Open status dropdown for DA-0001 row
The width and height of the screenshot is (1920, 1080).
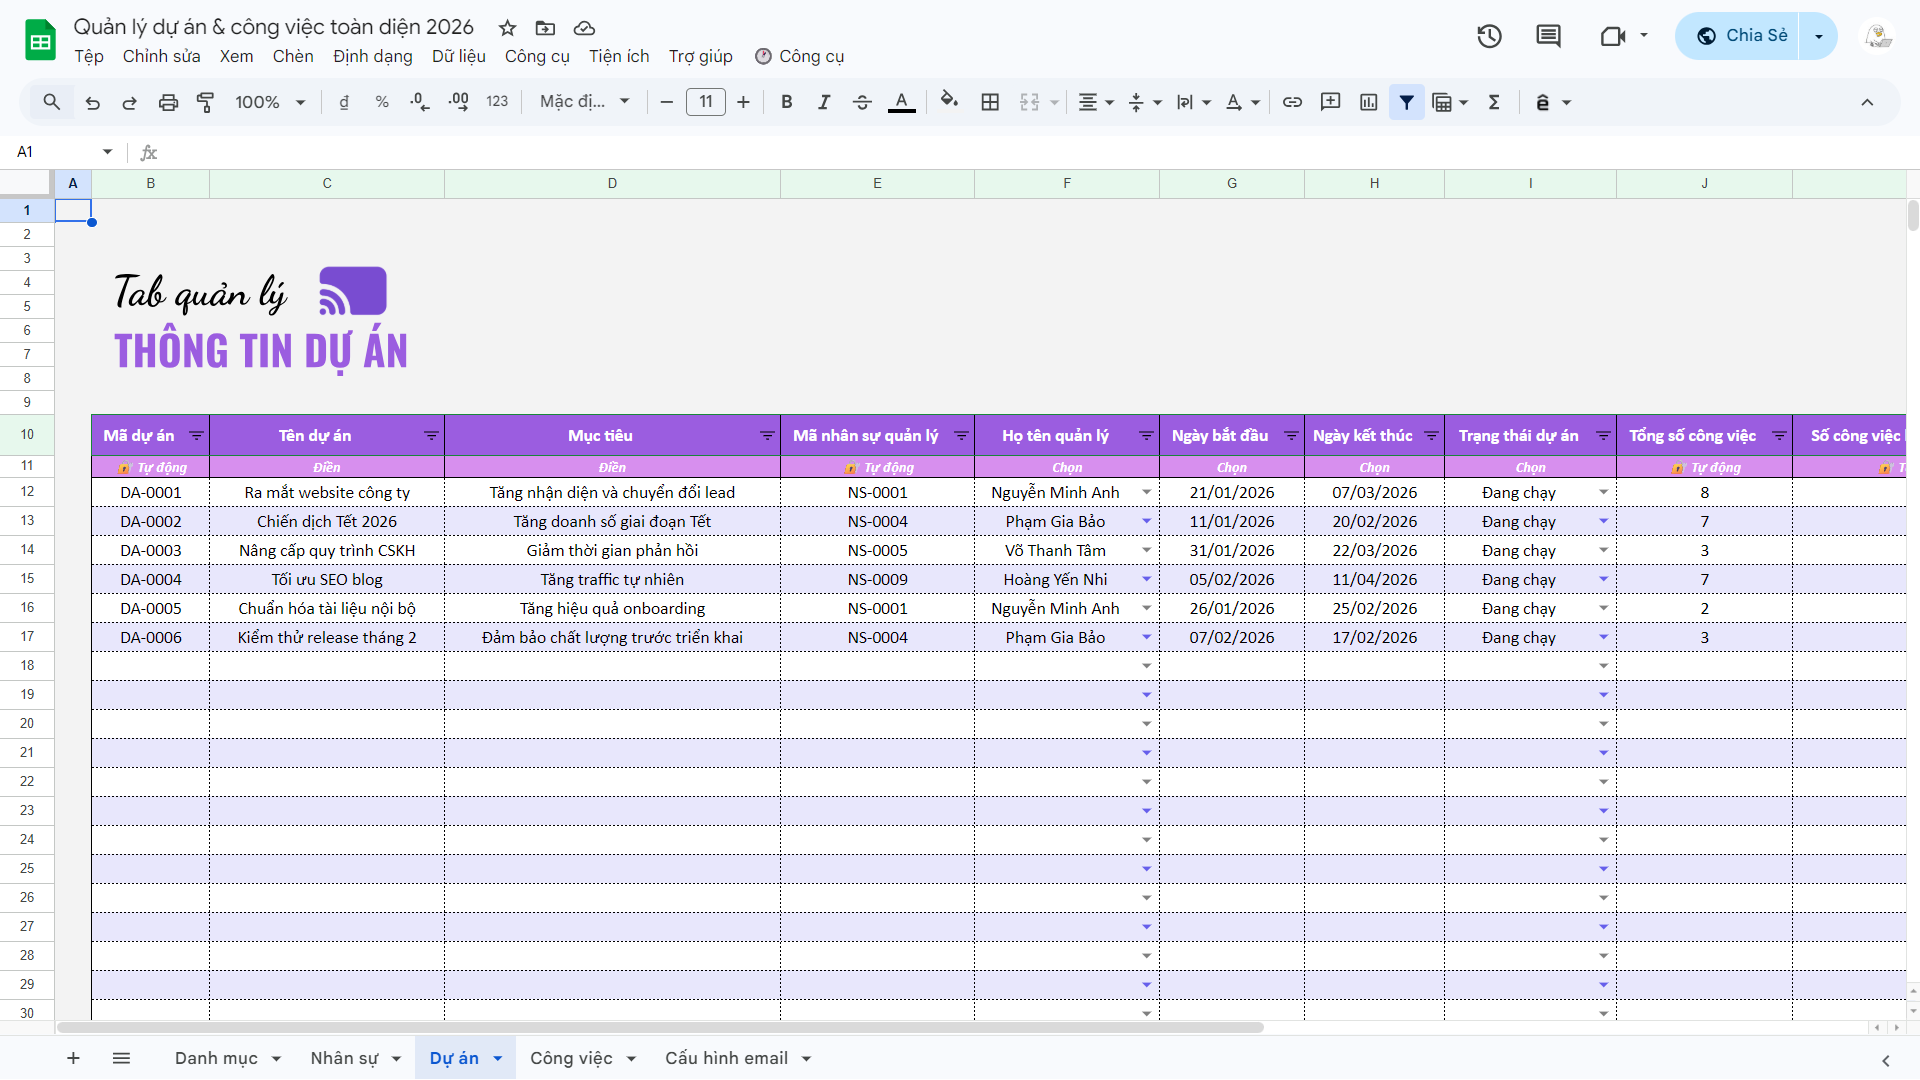click(1603, 492)
